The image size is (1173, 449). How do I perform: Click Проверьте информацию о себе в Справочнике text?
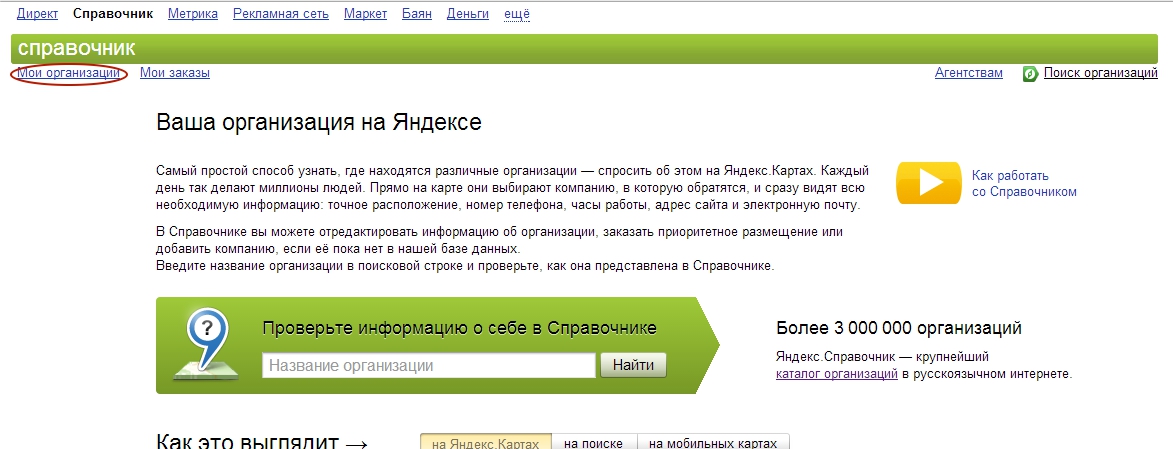tap(459, 328)
